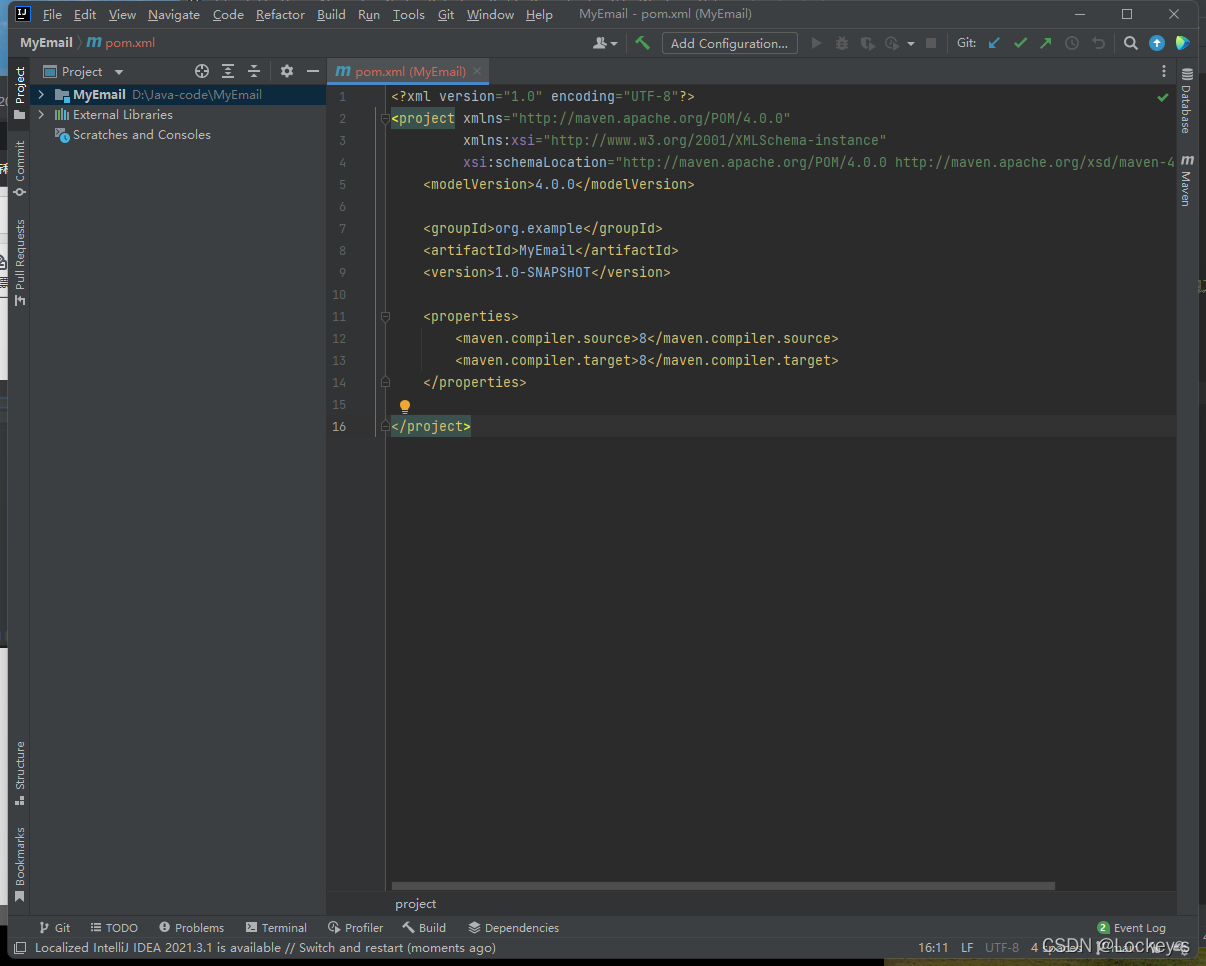Toggle the Database tool window
1206x966 pixels.
point(1186,100)
